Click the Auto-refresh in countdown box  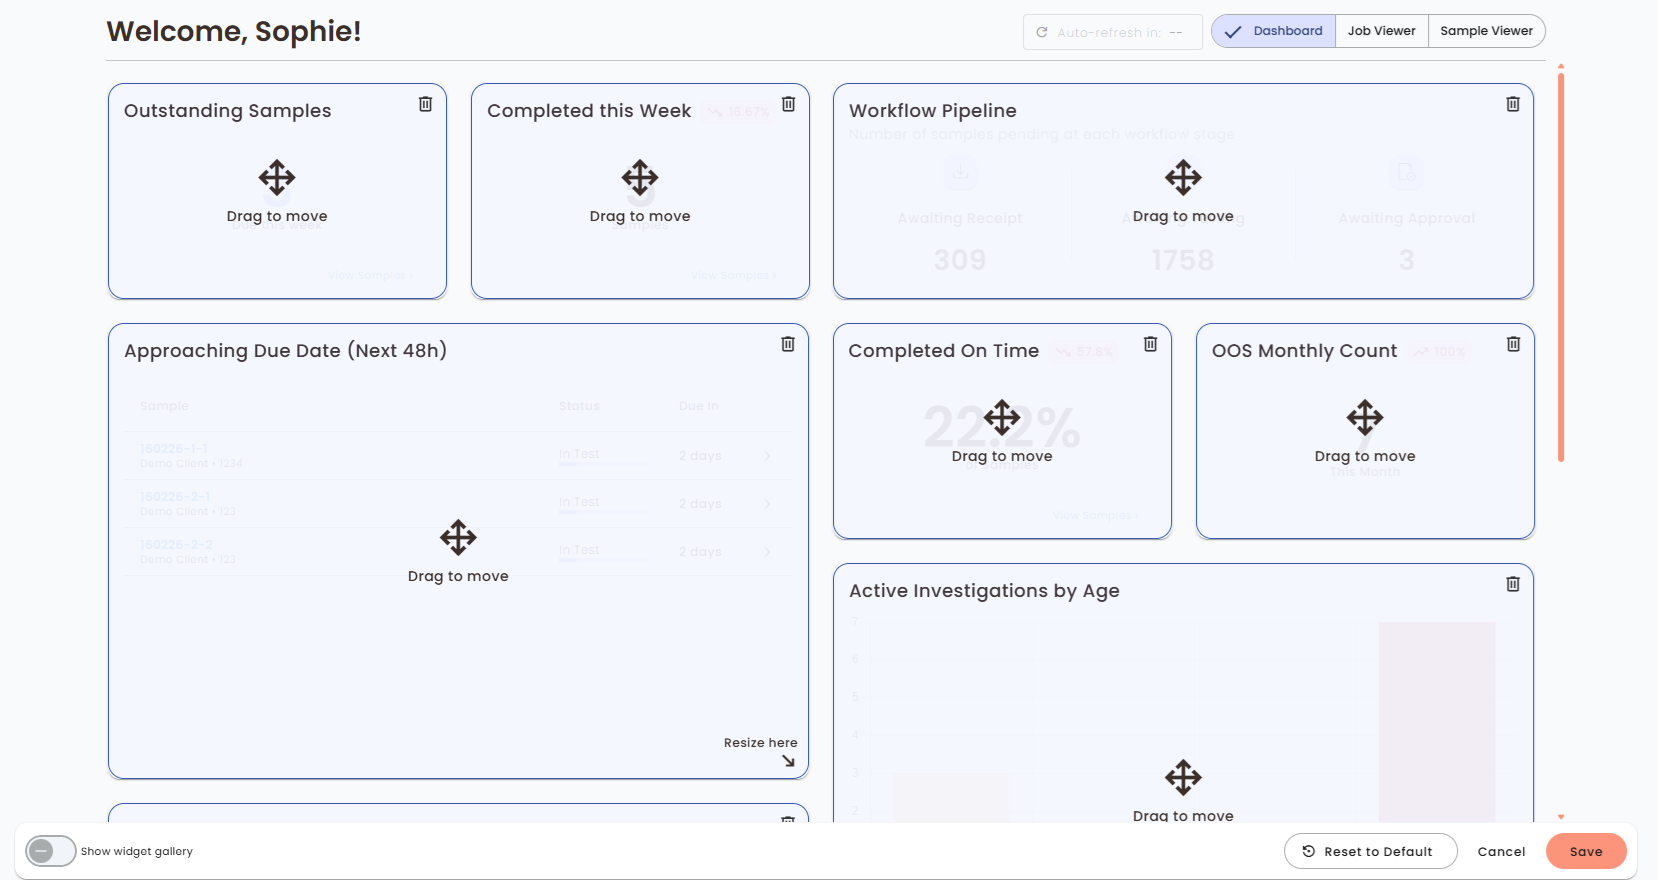pyautogui.click(x=1112, y=32)
